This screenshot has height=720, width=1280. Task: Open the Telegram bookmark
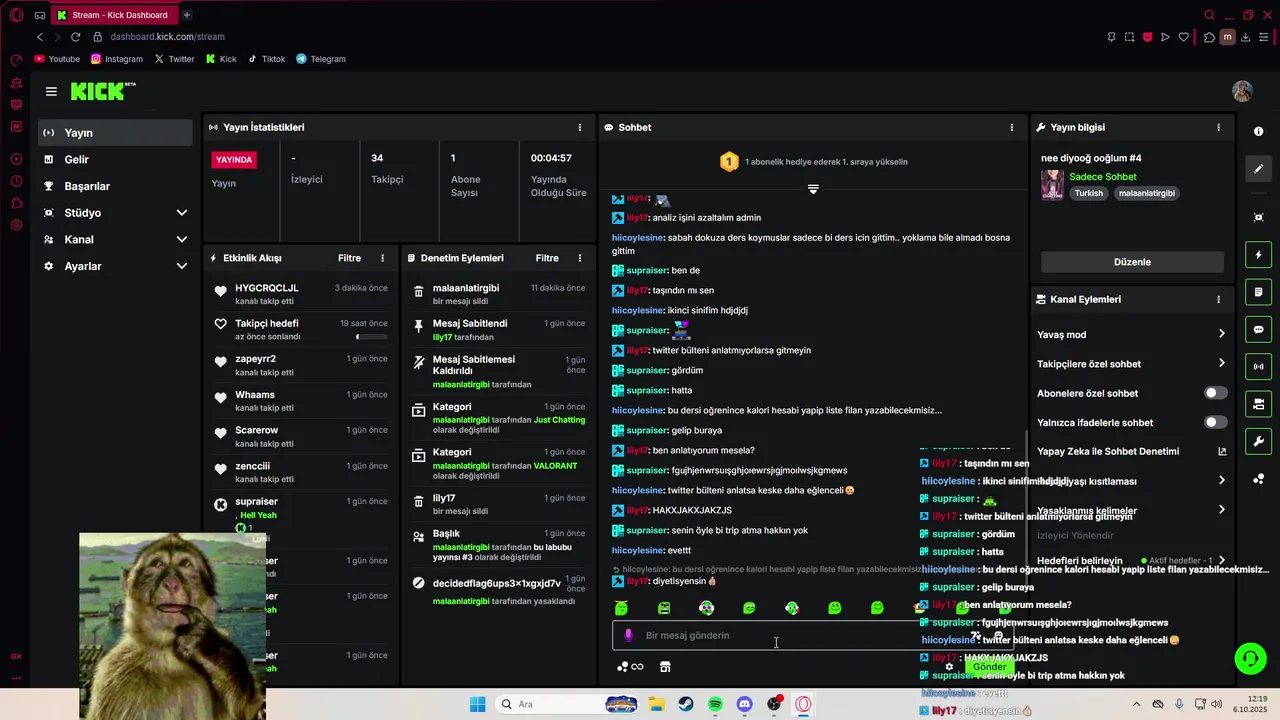coord(321,59)
